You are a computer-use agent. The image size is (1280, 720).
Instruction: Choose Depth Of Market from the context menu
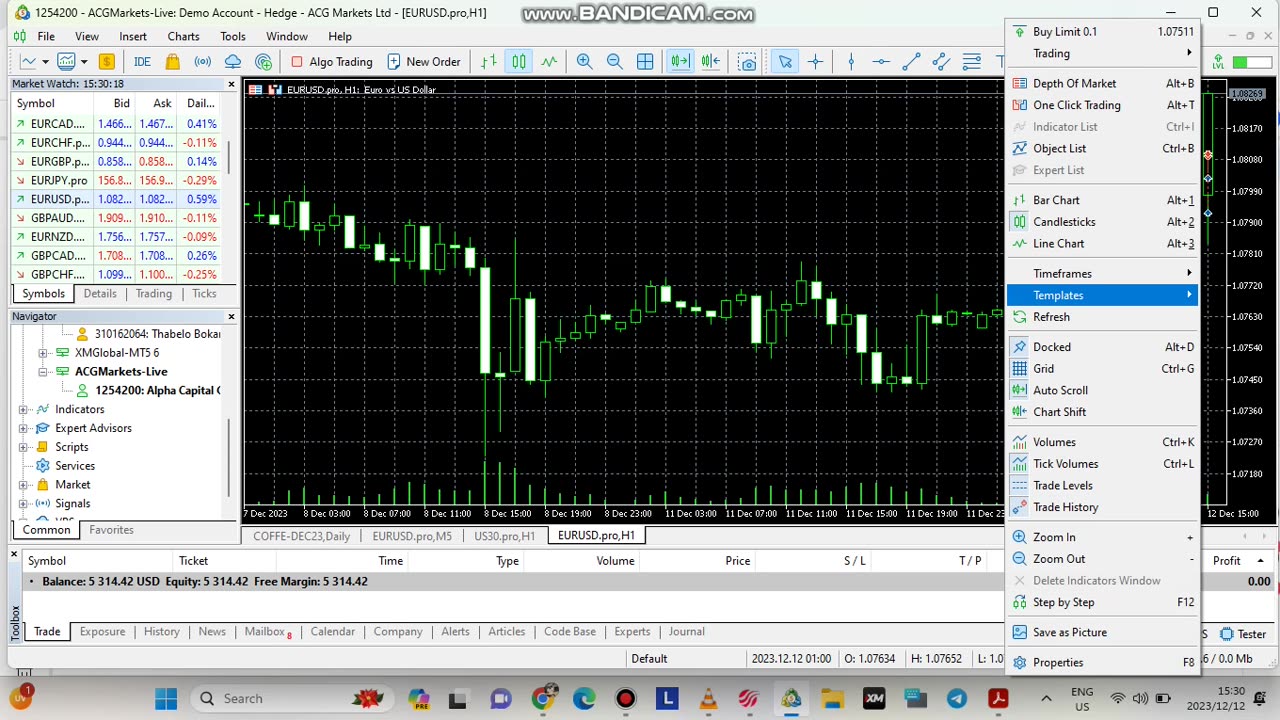pyautogui.click(x=1103, y=84)
